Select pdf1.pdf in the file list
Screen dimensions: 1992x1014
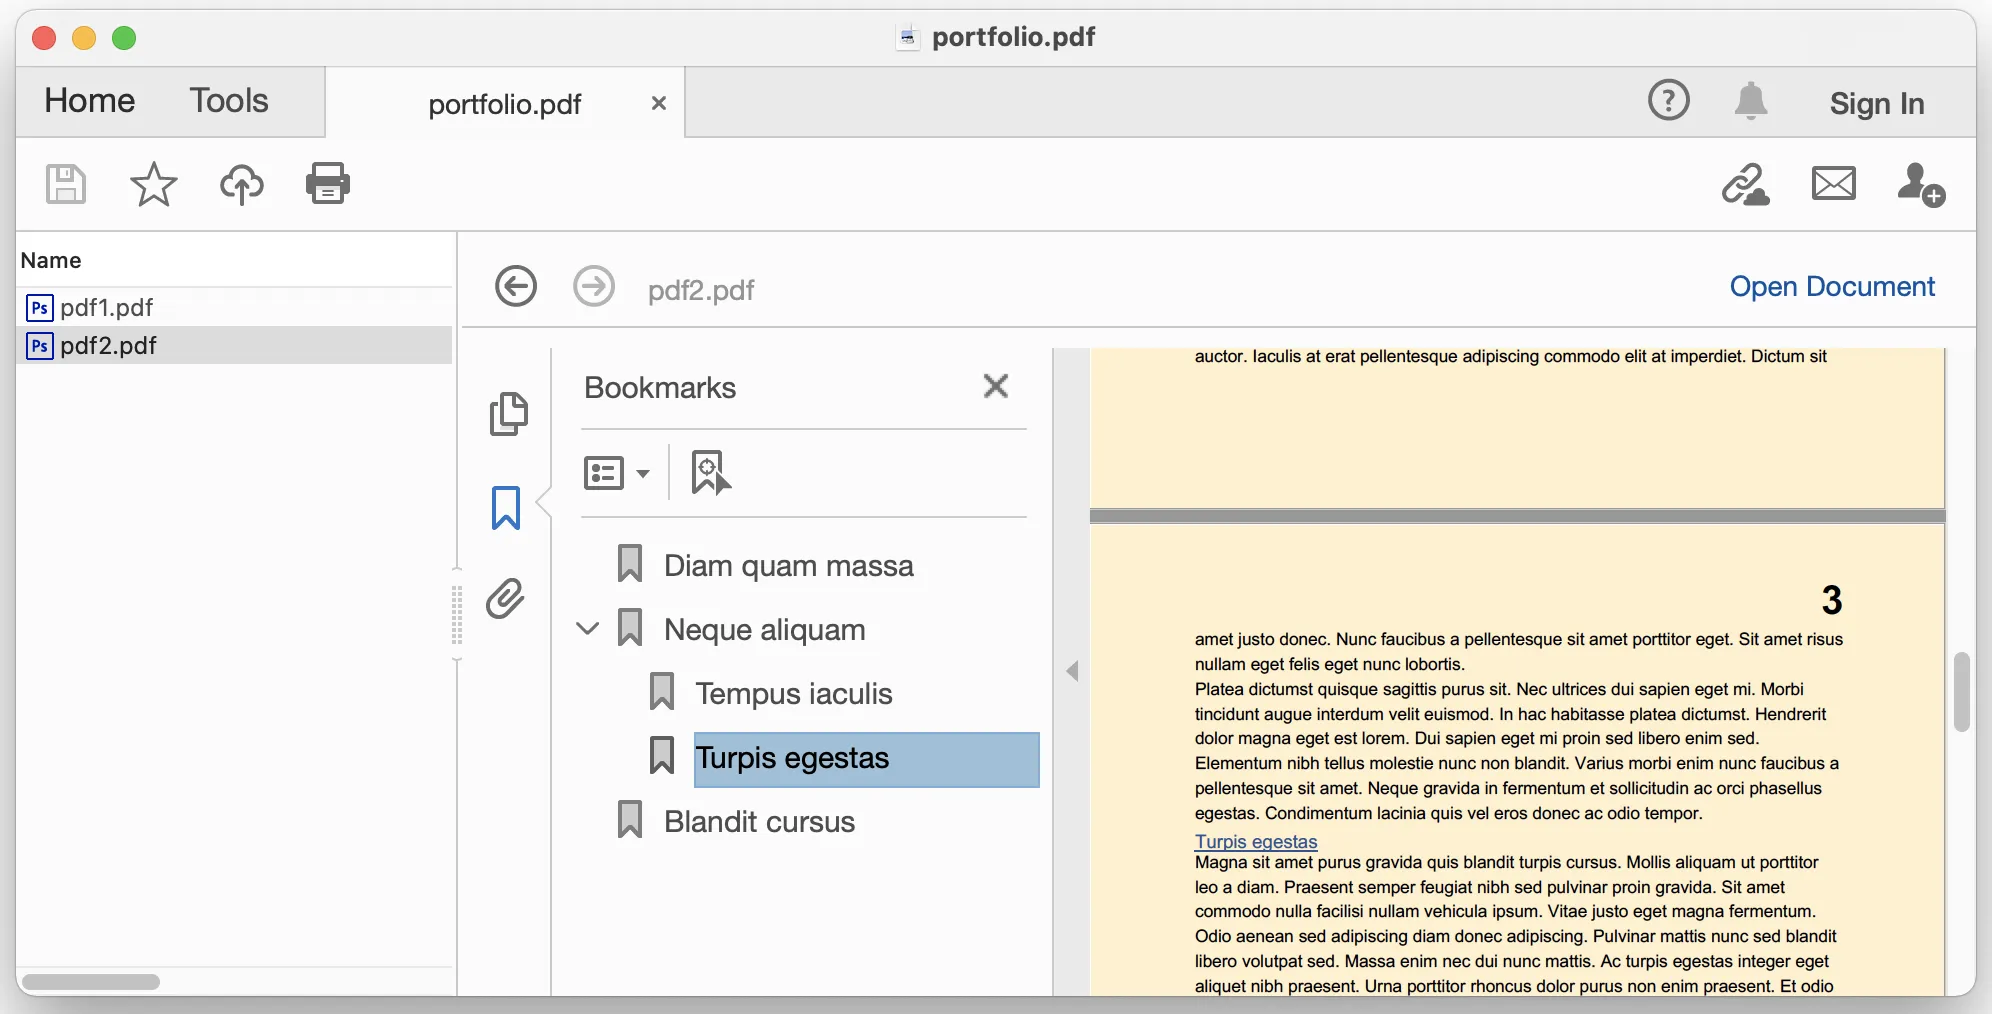(106, 307)
